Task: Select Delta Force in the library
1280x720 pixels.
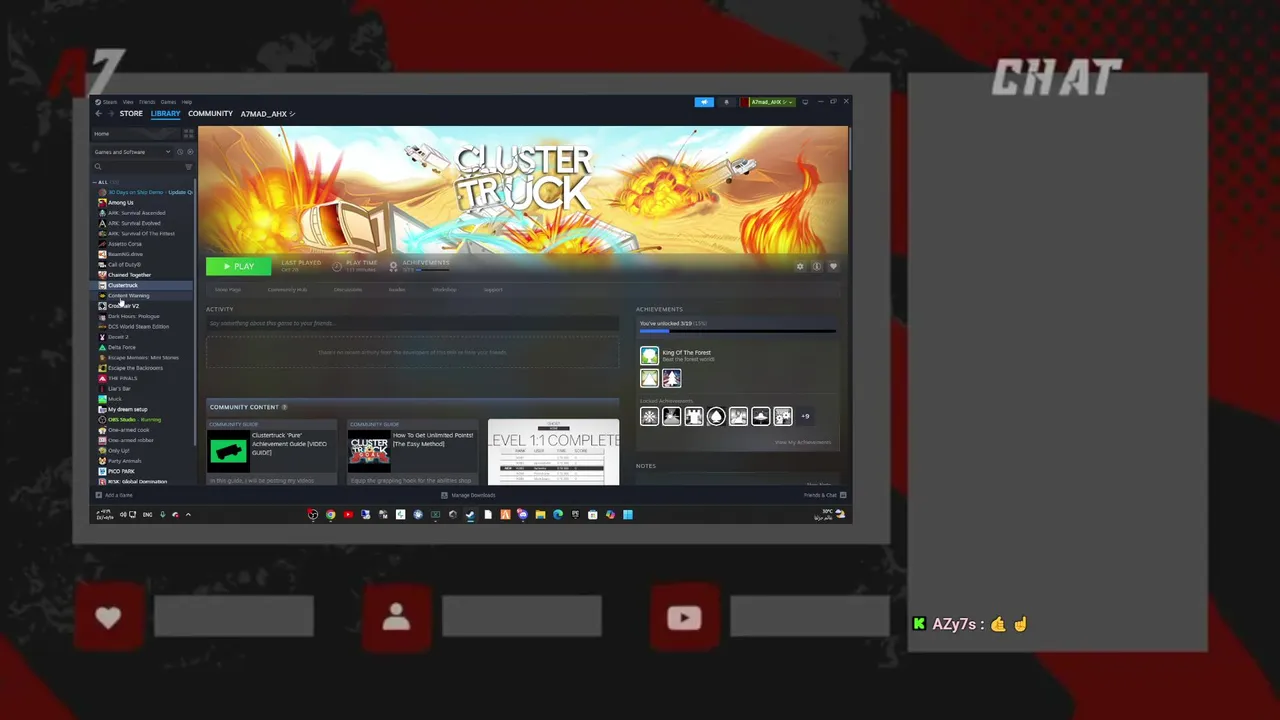Action: (121, 347)
